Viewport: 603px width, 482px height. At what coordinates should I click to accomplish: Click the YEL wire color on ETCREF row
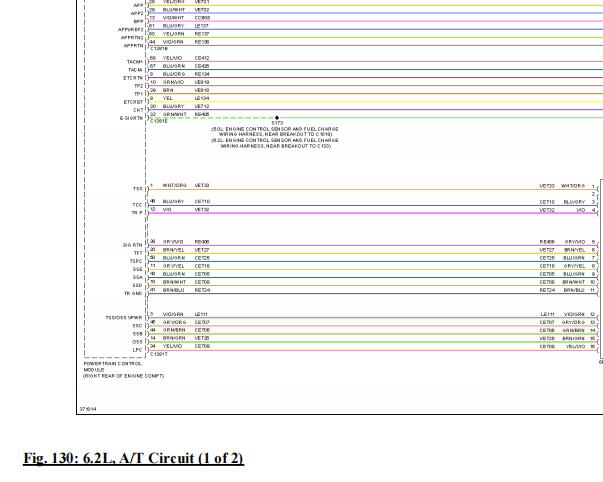point(167,98)
